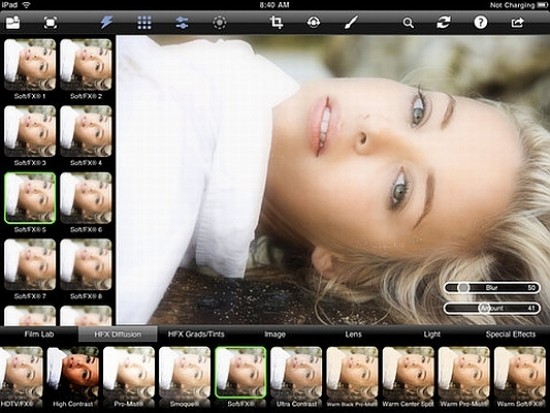The width and height of the screenshot is (550, 413).
Task: Tap the share export icon
Action: (518, 23)
